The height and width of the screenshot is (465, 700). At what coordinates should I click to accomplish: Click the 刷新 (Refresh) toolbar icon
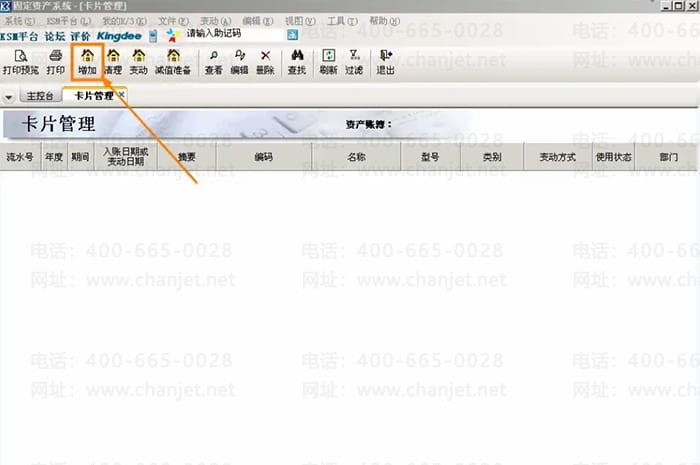[x=328, y=57]
